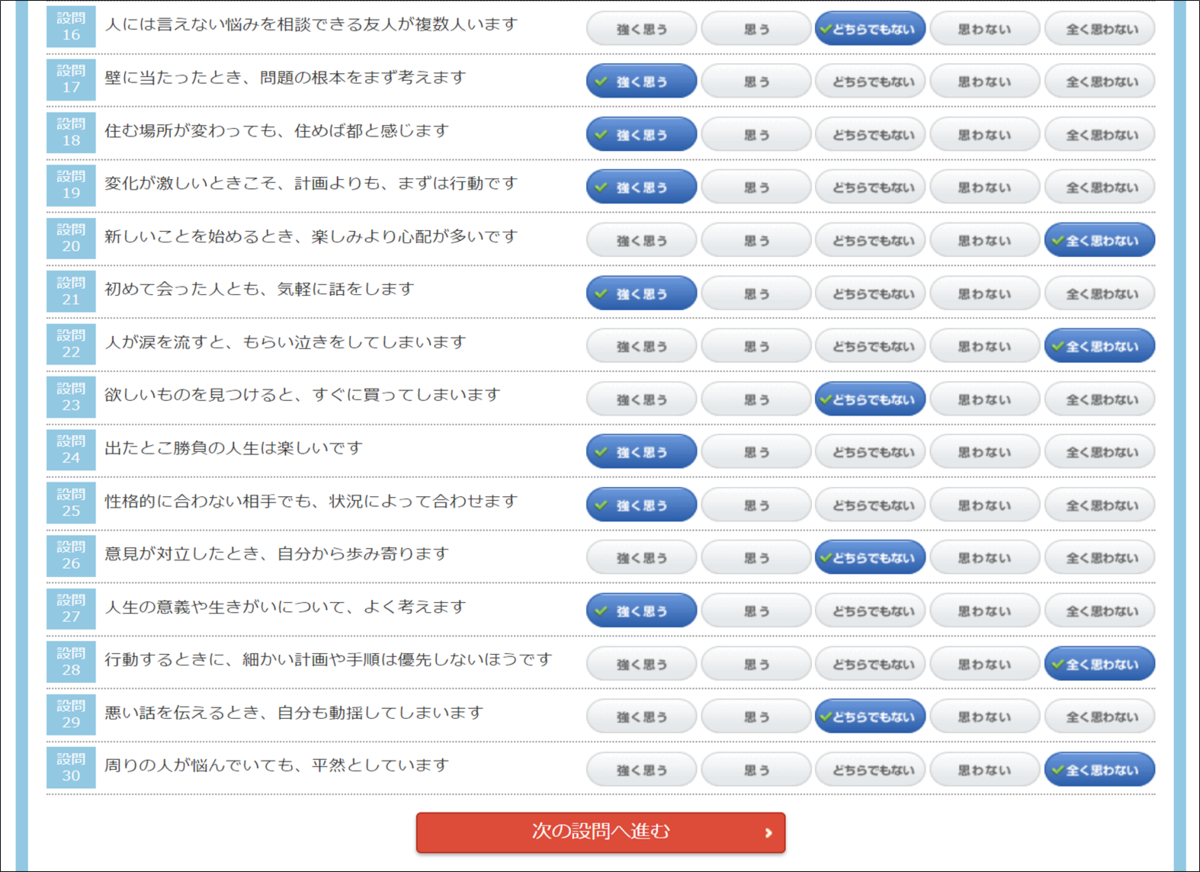Click the checked 全く思わない on question 20
Screen dimensions: 1200x872
pos(1100,240)
